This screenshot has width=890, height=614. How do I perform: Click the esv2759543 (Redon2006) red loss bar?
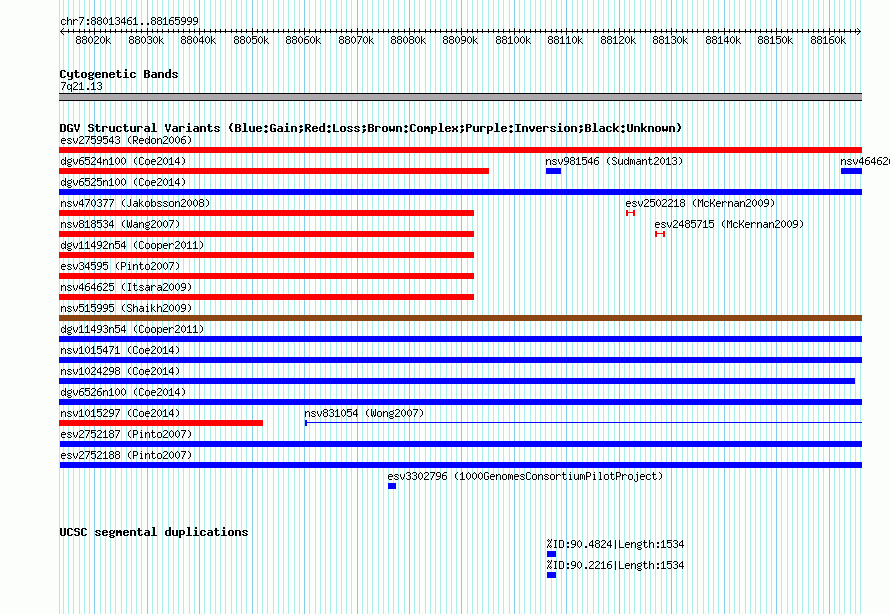coord(460,150)
